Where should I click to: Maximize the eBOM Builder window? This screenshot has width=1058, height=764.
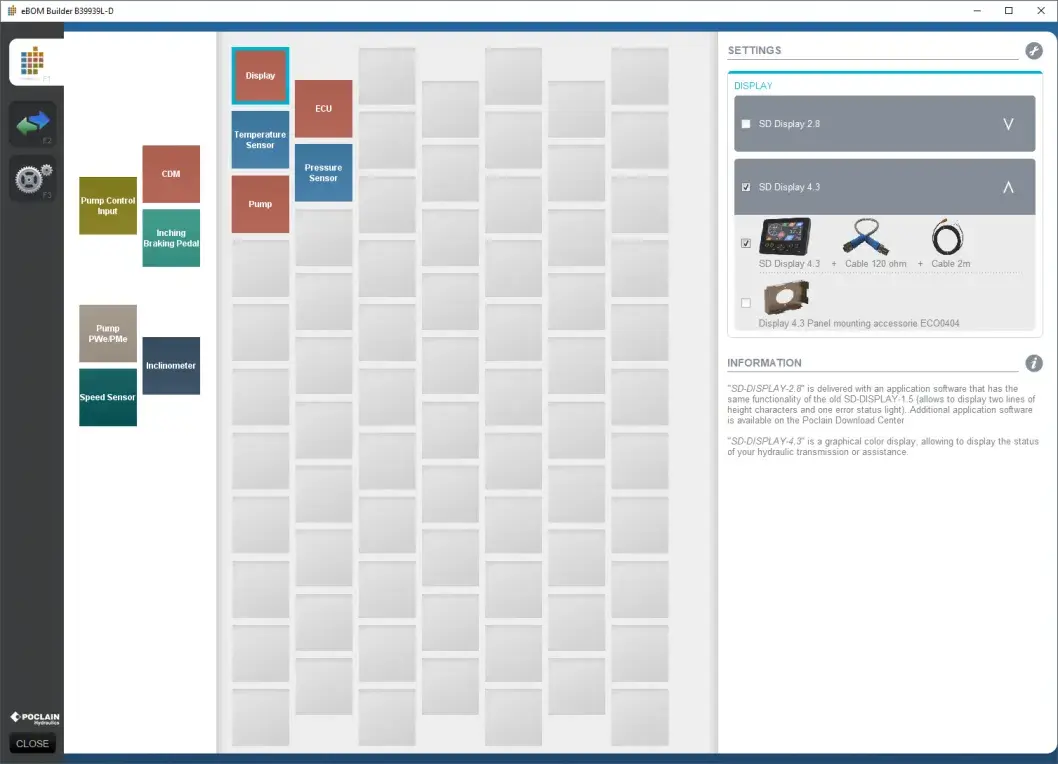click(1009, 11)
